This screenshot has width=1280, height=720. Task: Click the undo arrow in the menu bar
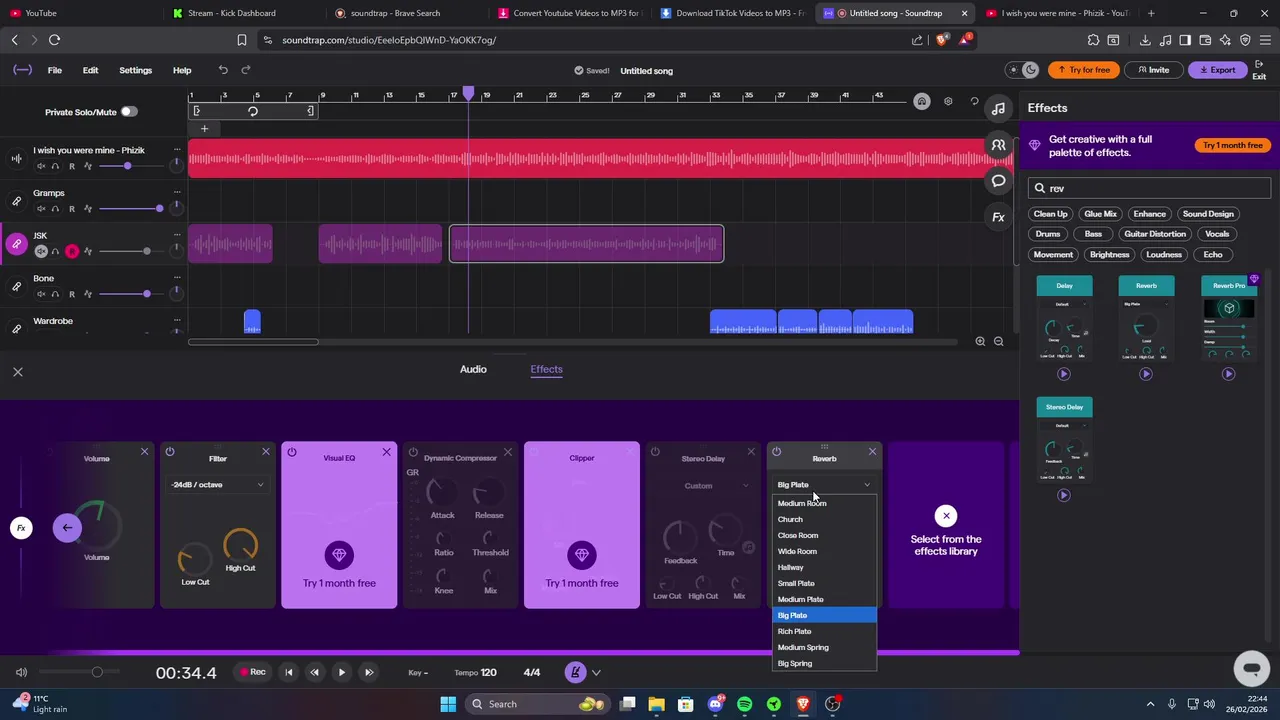[223, 70]
